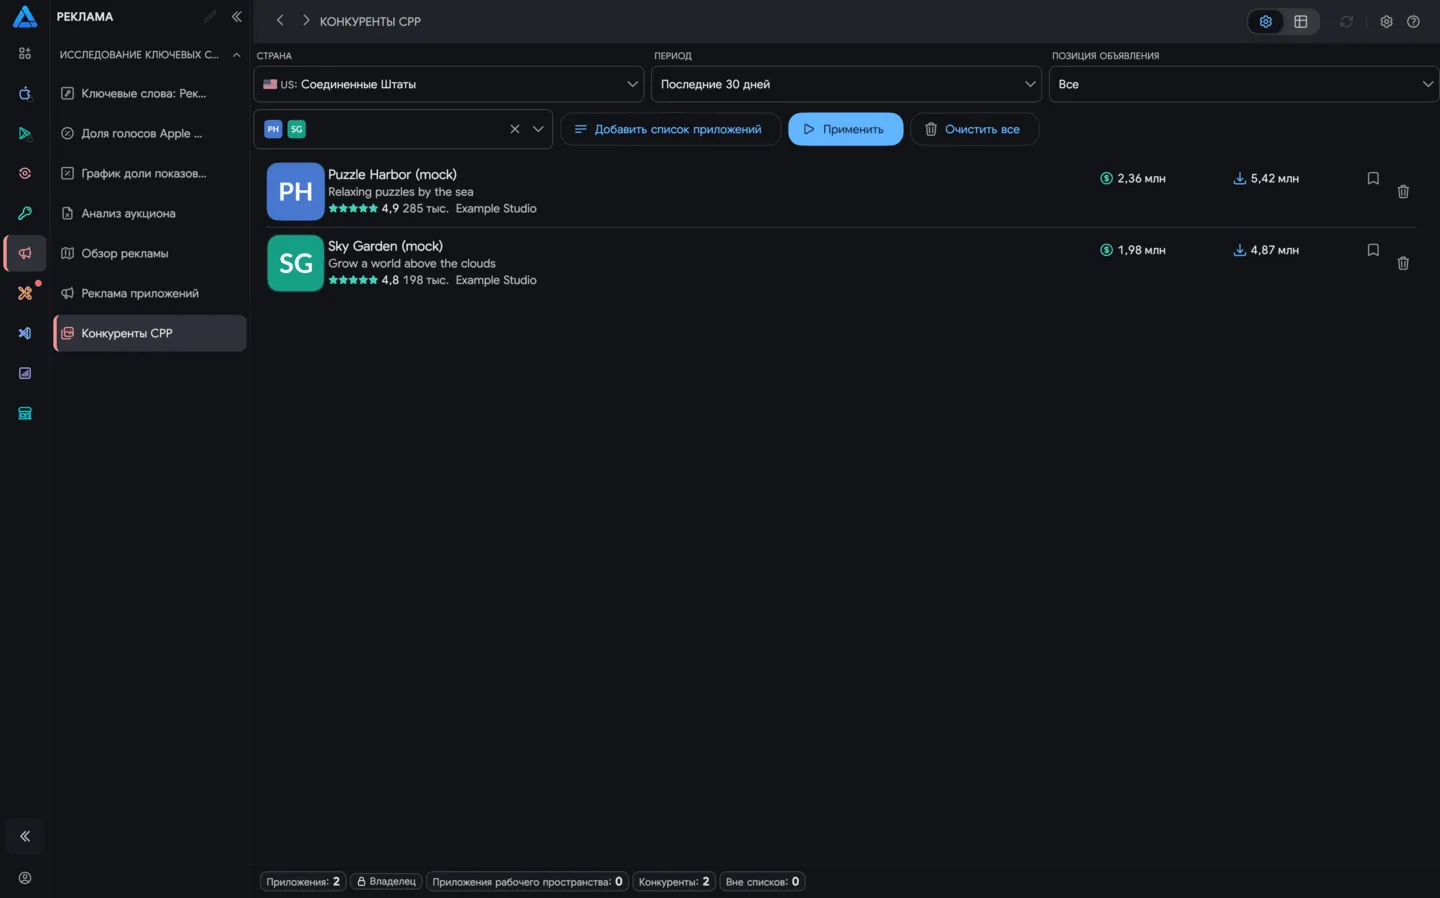Click Добавить список приложений

[x=670, y=129]
